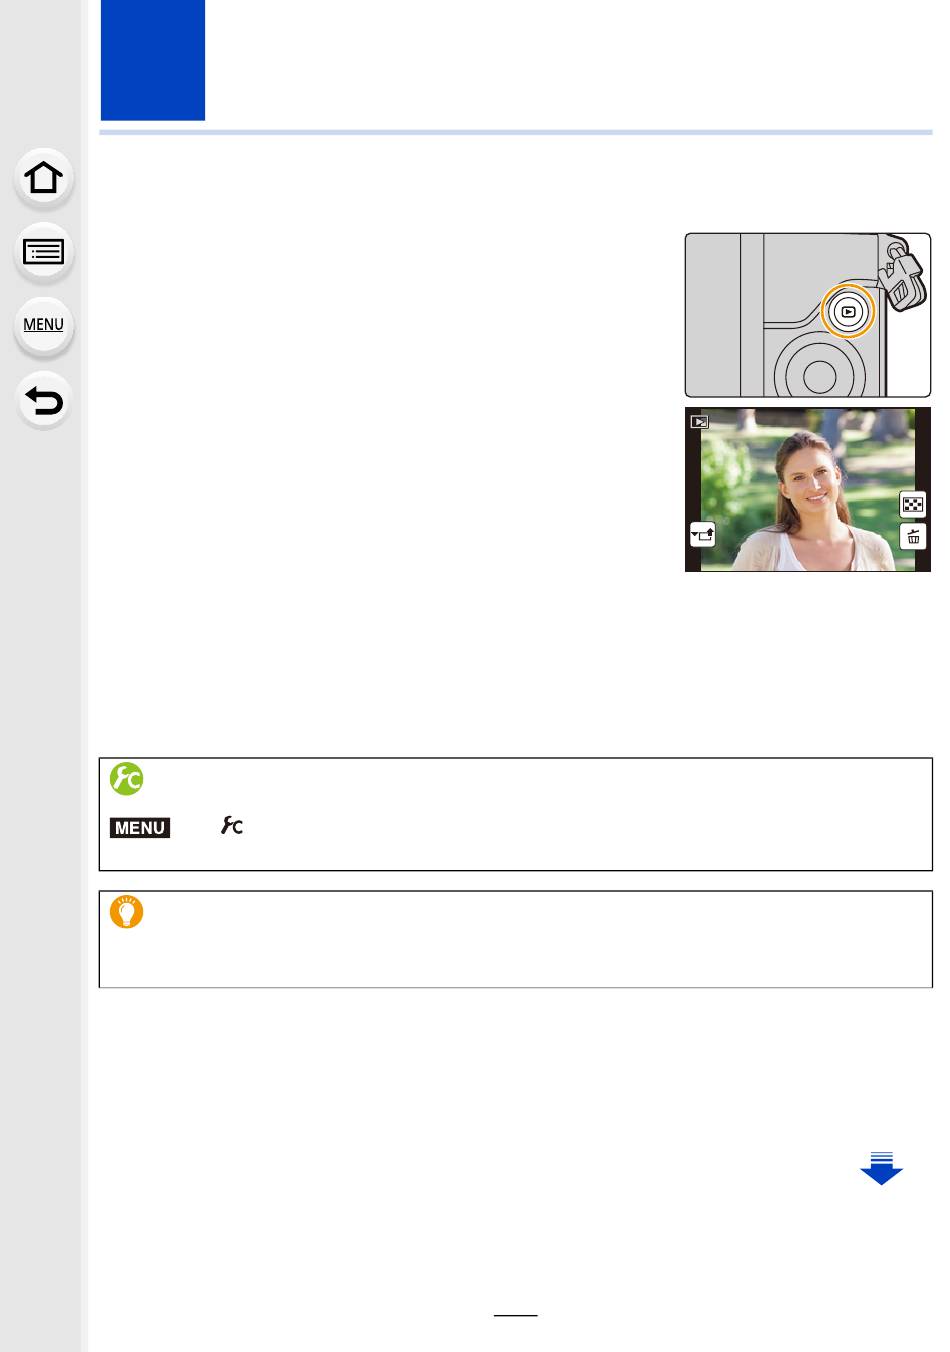The height and width of the screenshot is (1352, 950).
Task: Click the small custom wrench C symbol
Action: pos(232,826)
